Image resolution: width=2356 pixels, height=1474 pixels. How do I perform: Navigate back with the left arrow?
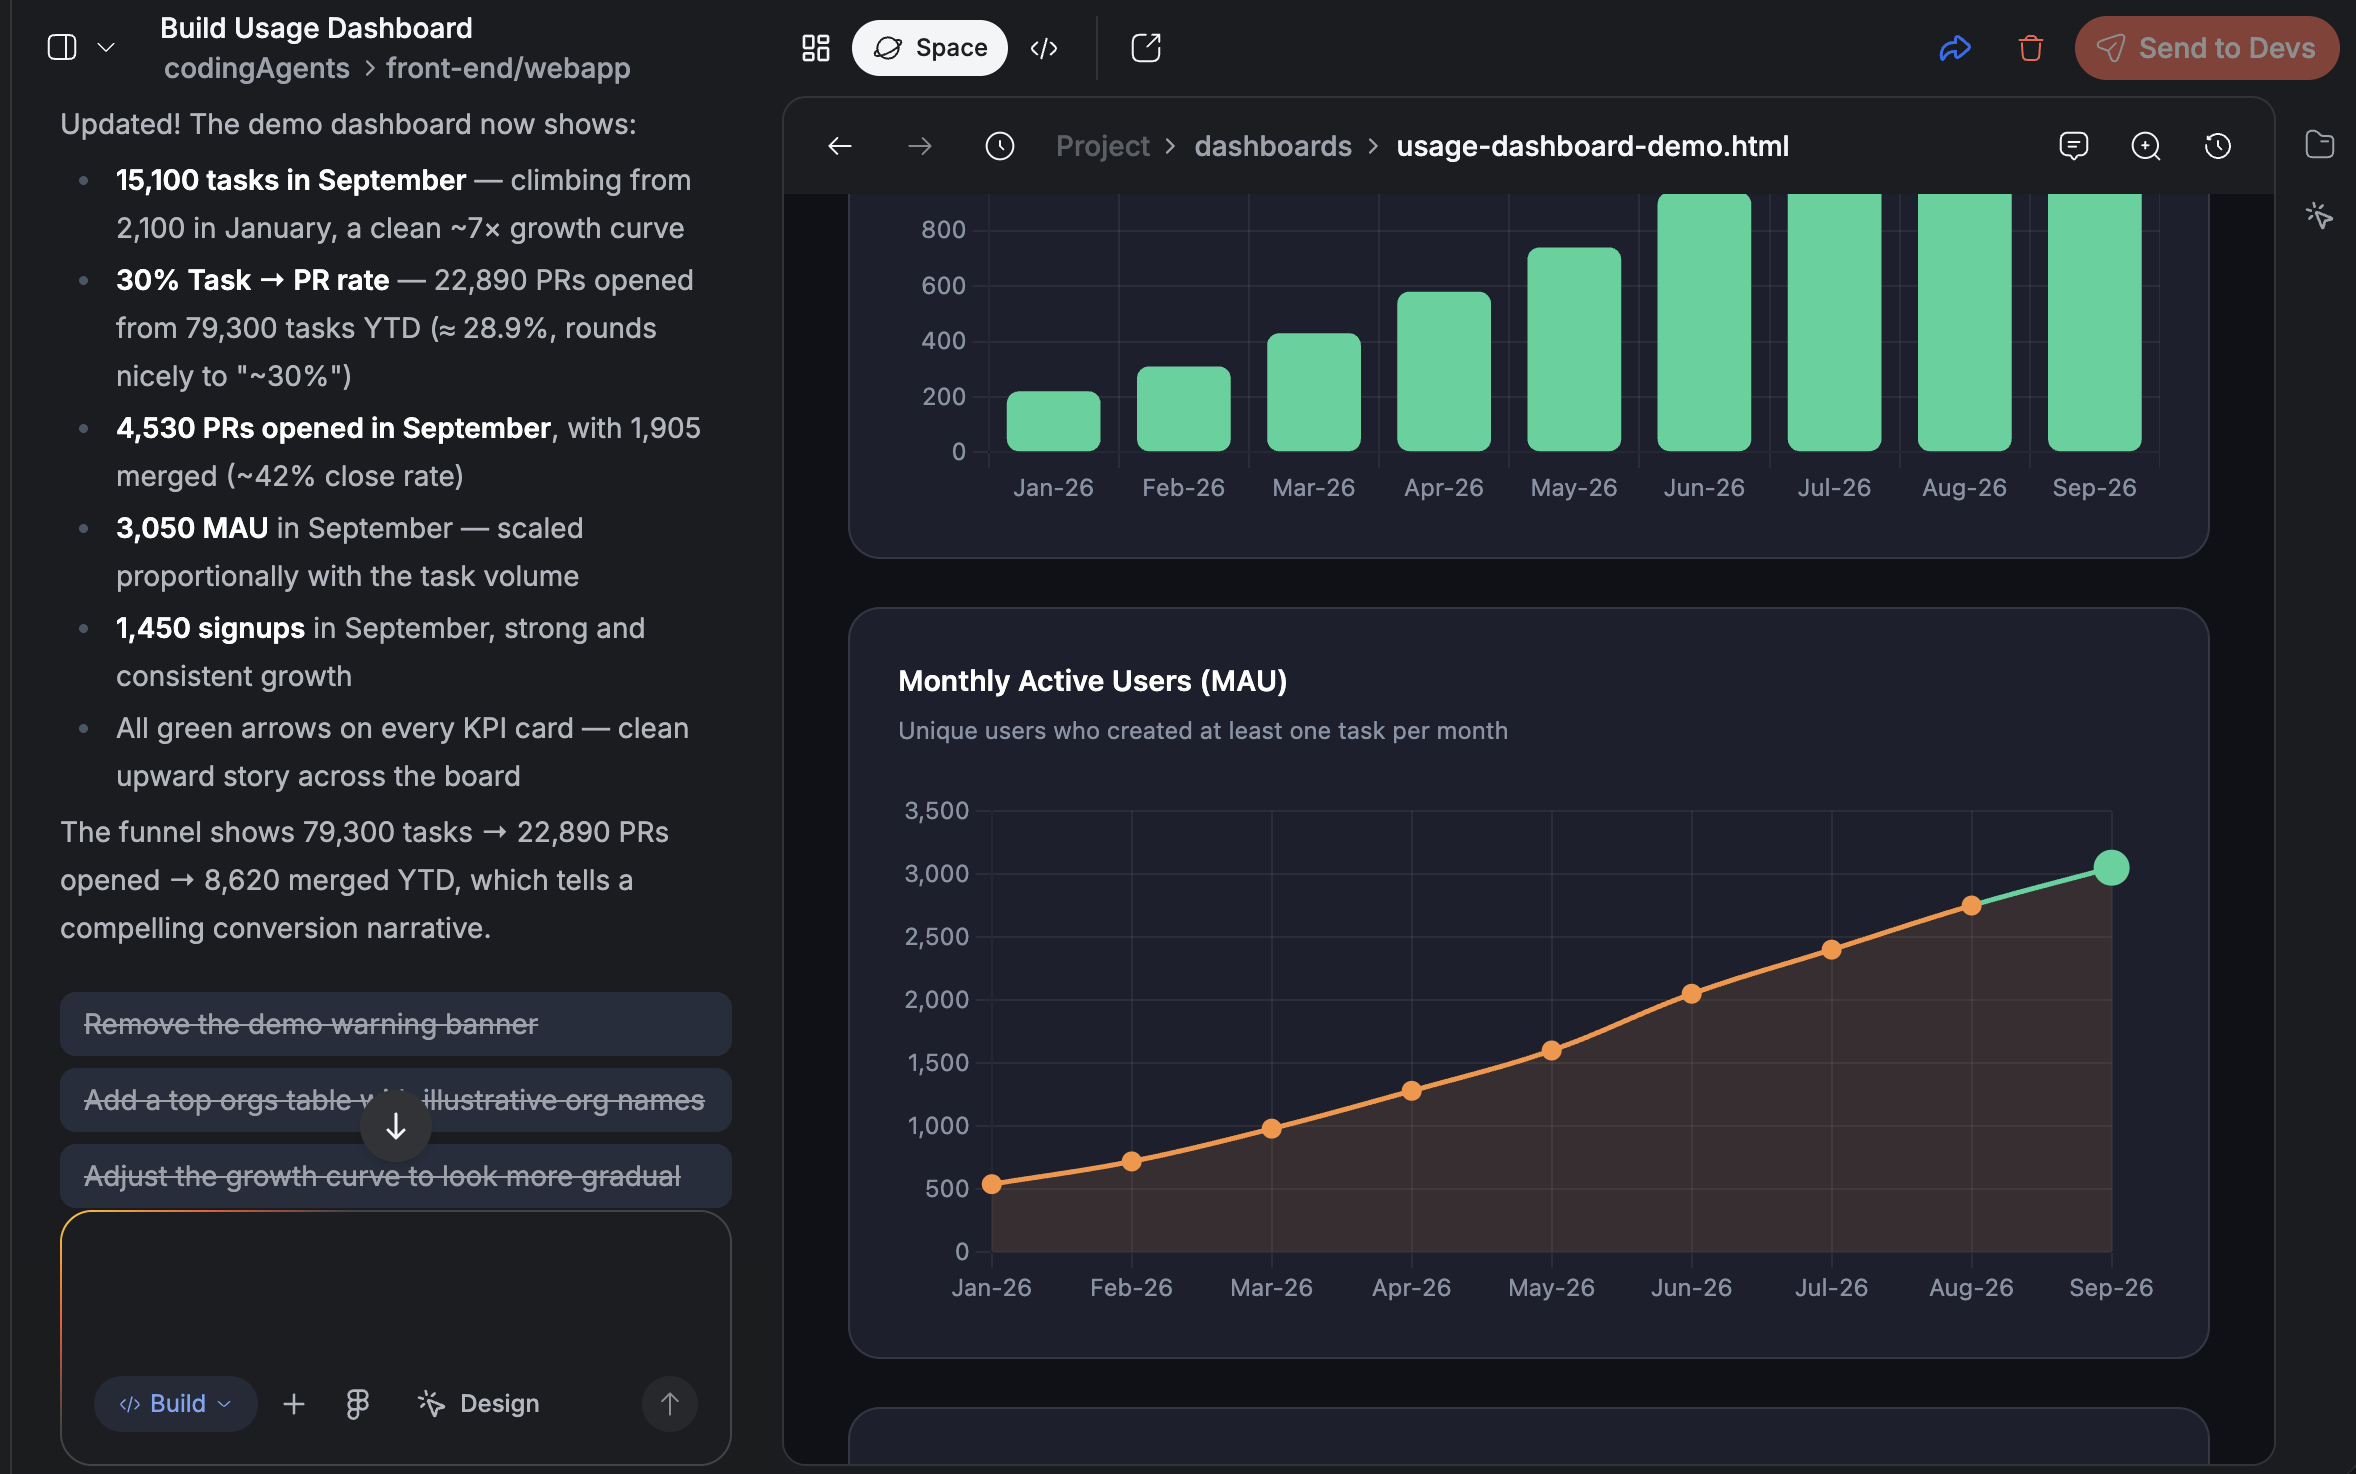[840, 146]
